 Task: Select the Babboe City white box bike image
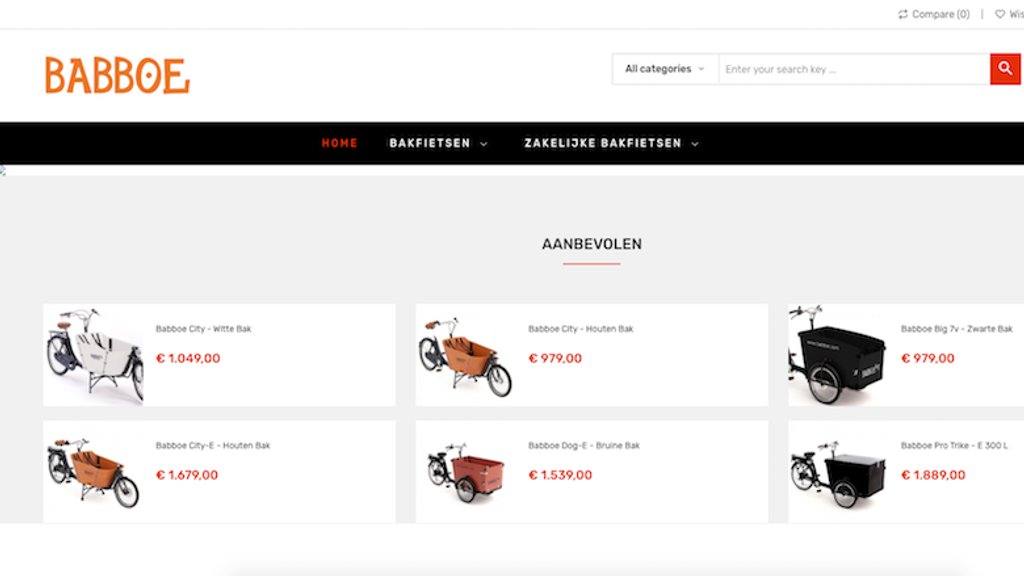pos(94,355)
